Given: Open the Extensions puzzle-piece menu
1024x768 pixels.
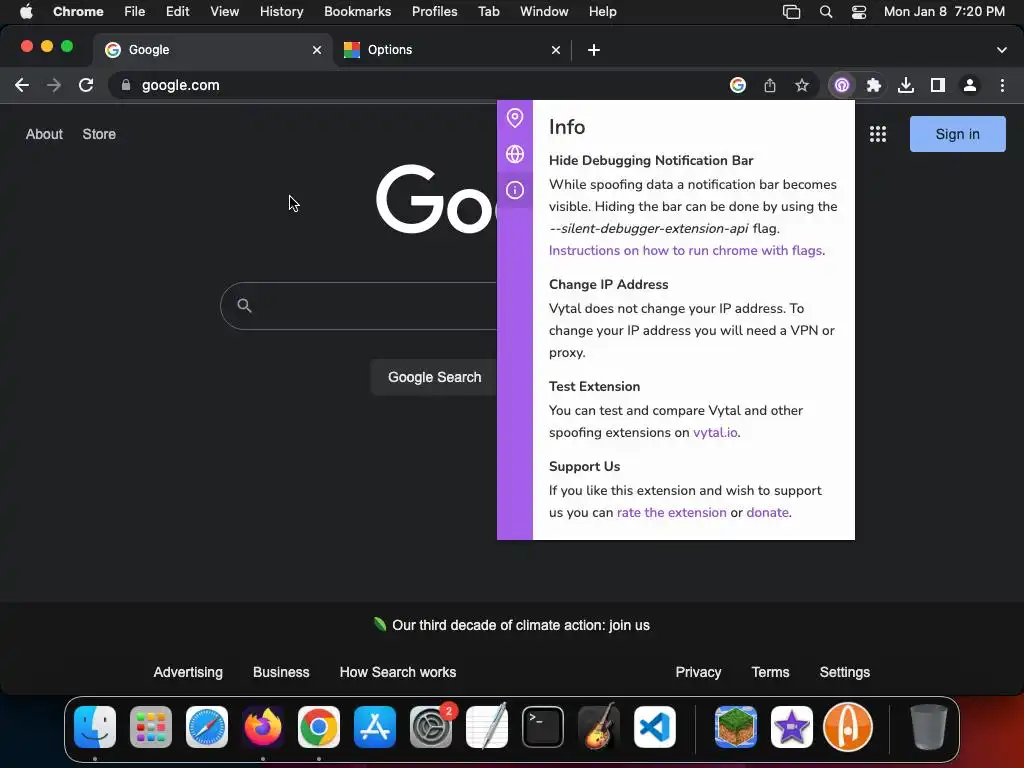Looking at the screenshot, I should (874, 85).
